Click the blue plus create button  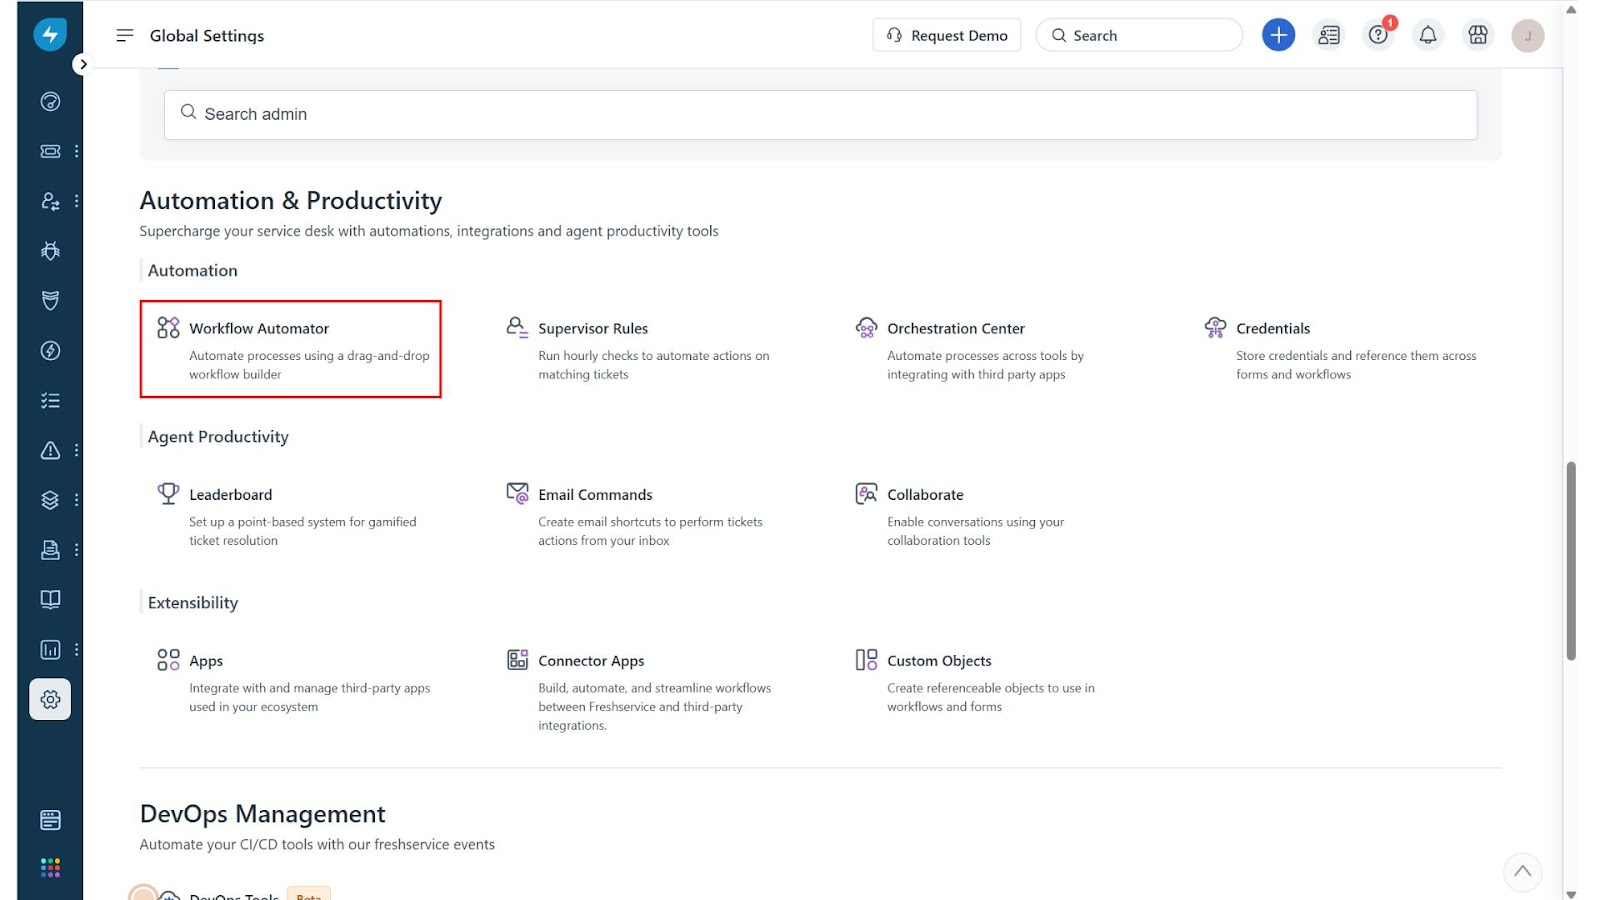tap(1278, 35)
